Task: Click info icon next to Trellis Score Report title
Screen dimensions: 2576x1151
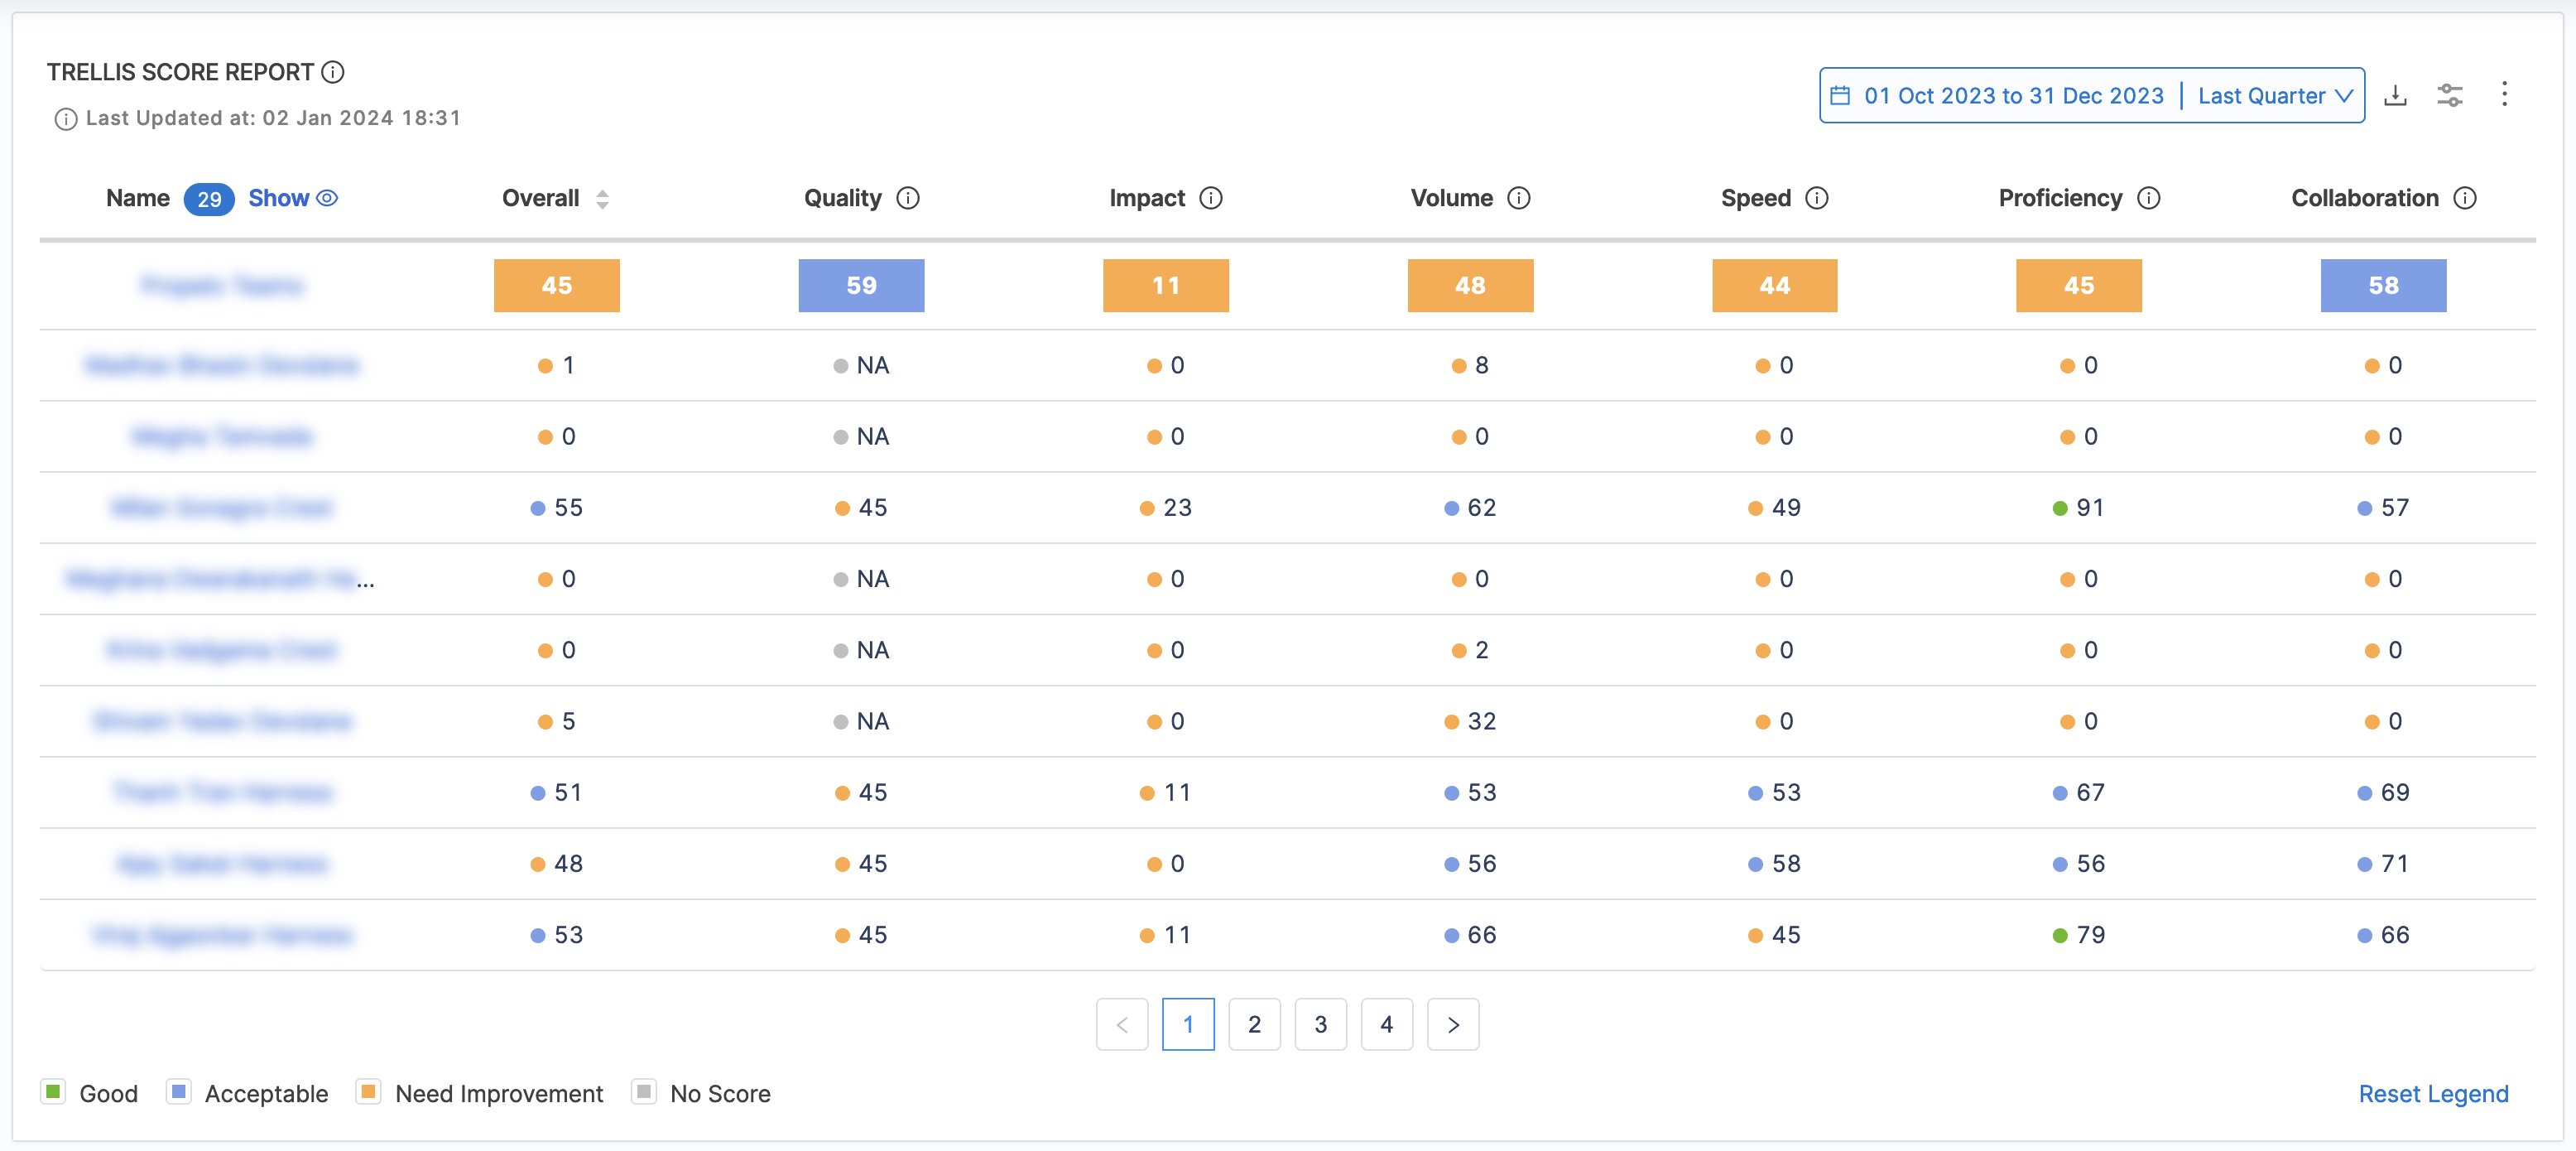Action: click(333, 72)
